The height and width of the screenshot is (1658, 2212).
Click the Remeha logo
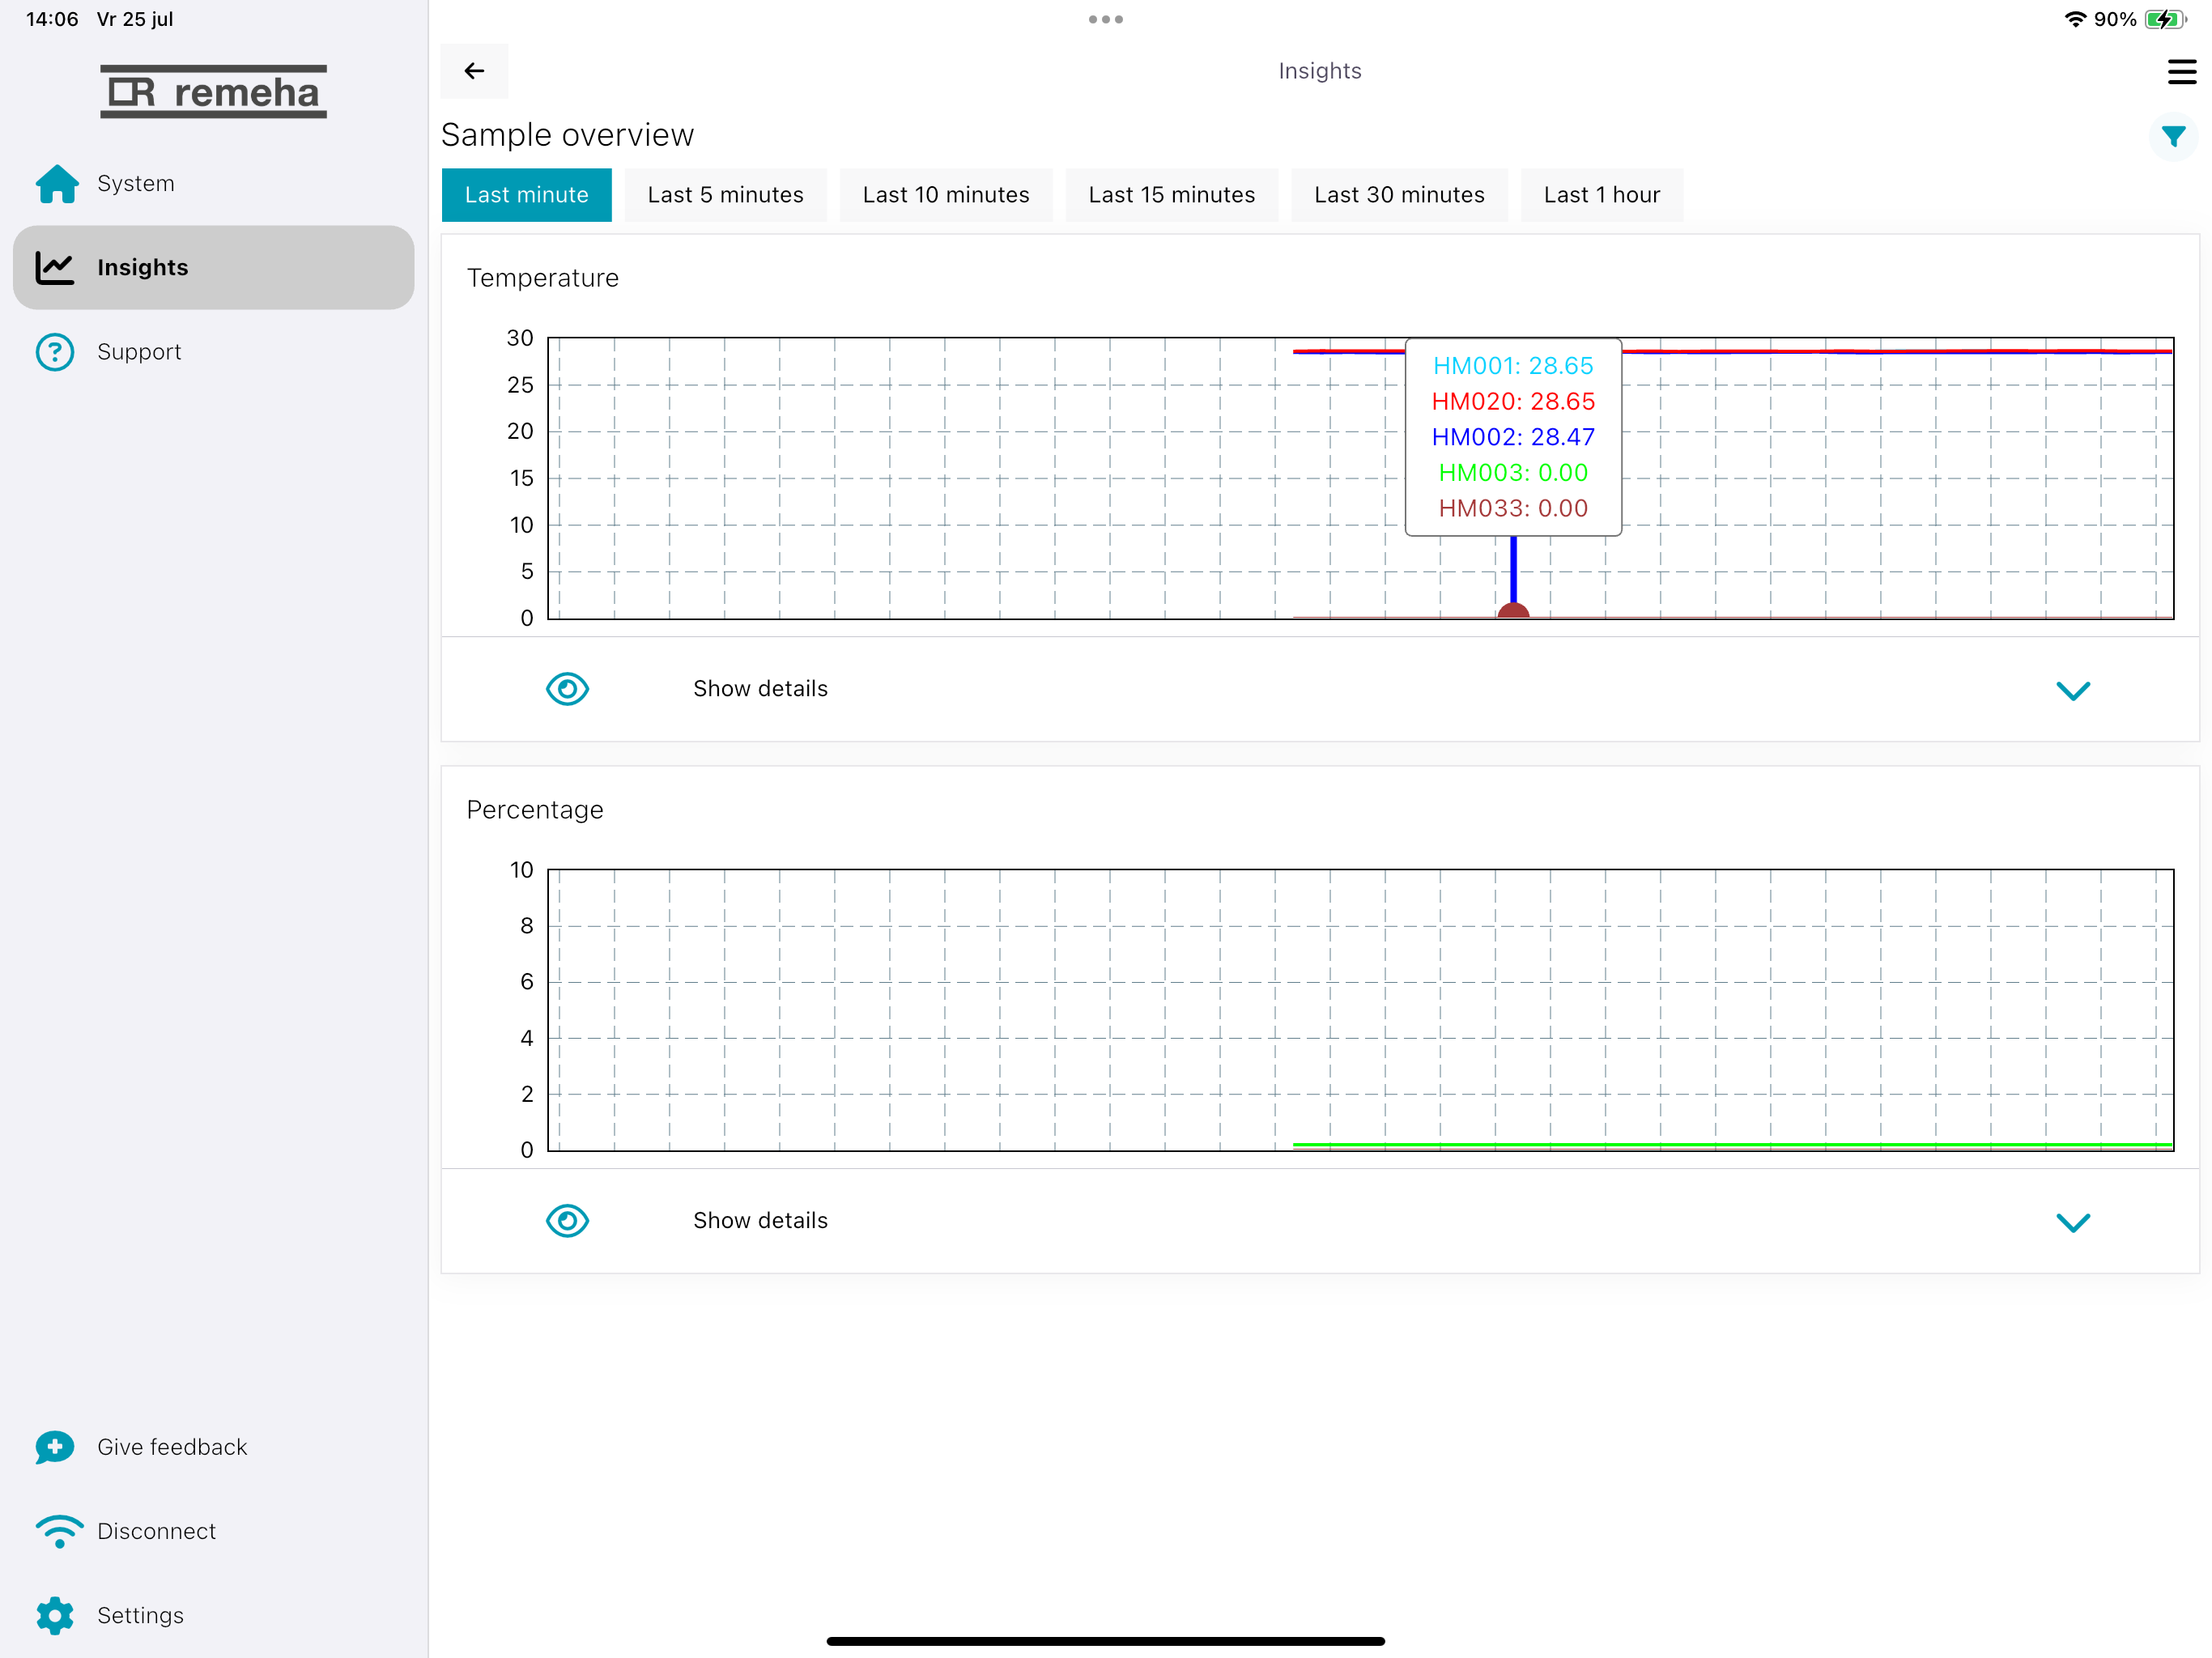pos(214,92)
